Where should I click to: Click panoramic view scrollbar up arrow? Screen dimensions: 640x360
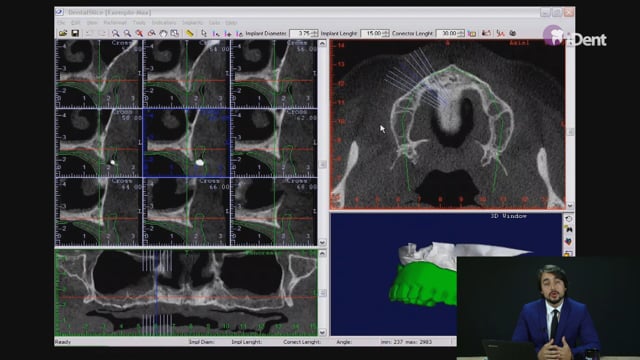[x=322, y=253]
